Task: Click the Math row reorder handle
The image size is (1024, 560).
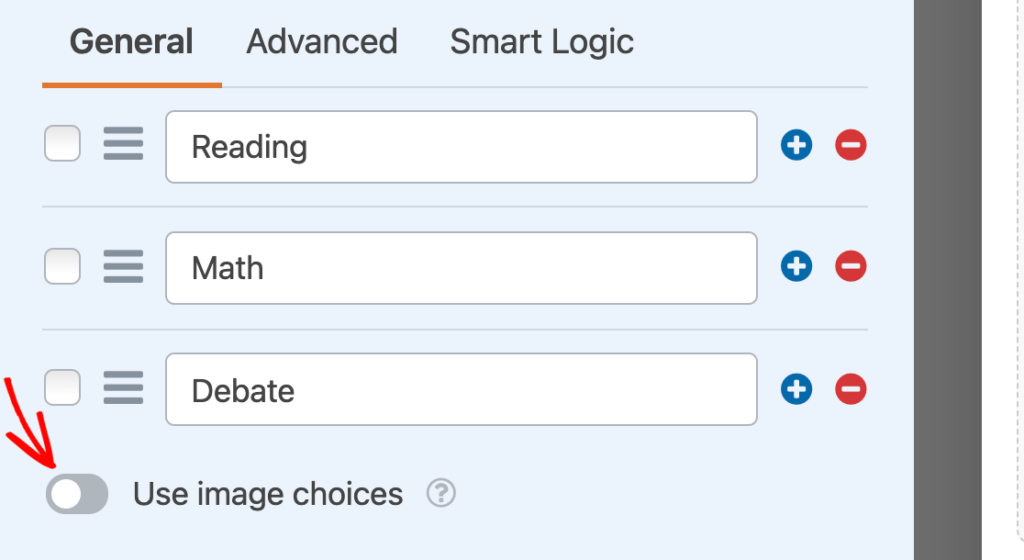Action: pos(123,266)
